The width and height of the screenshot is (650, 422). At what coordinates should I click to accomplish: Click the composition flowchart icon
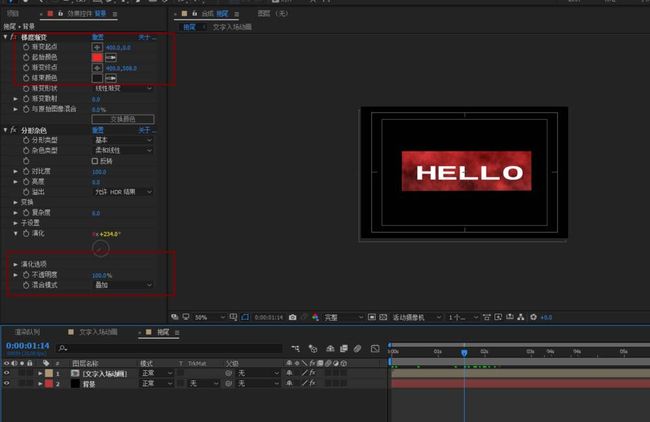click(x=521, y=317)
